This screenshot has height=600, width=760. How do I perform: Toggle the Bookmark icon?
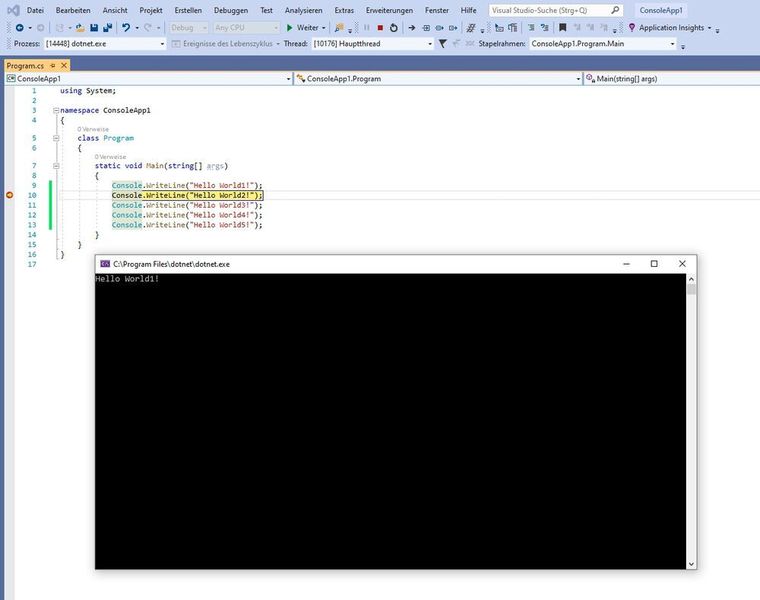pyautogui.click(x=562, y=28)
